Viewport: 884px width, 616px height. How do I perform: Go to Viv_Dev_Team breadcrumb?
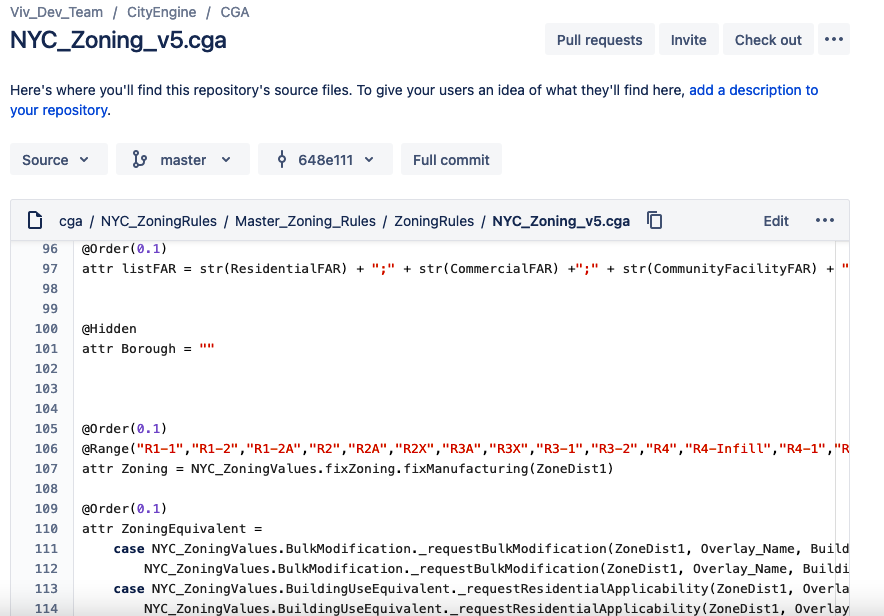coord(56,12)
